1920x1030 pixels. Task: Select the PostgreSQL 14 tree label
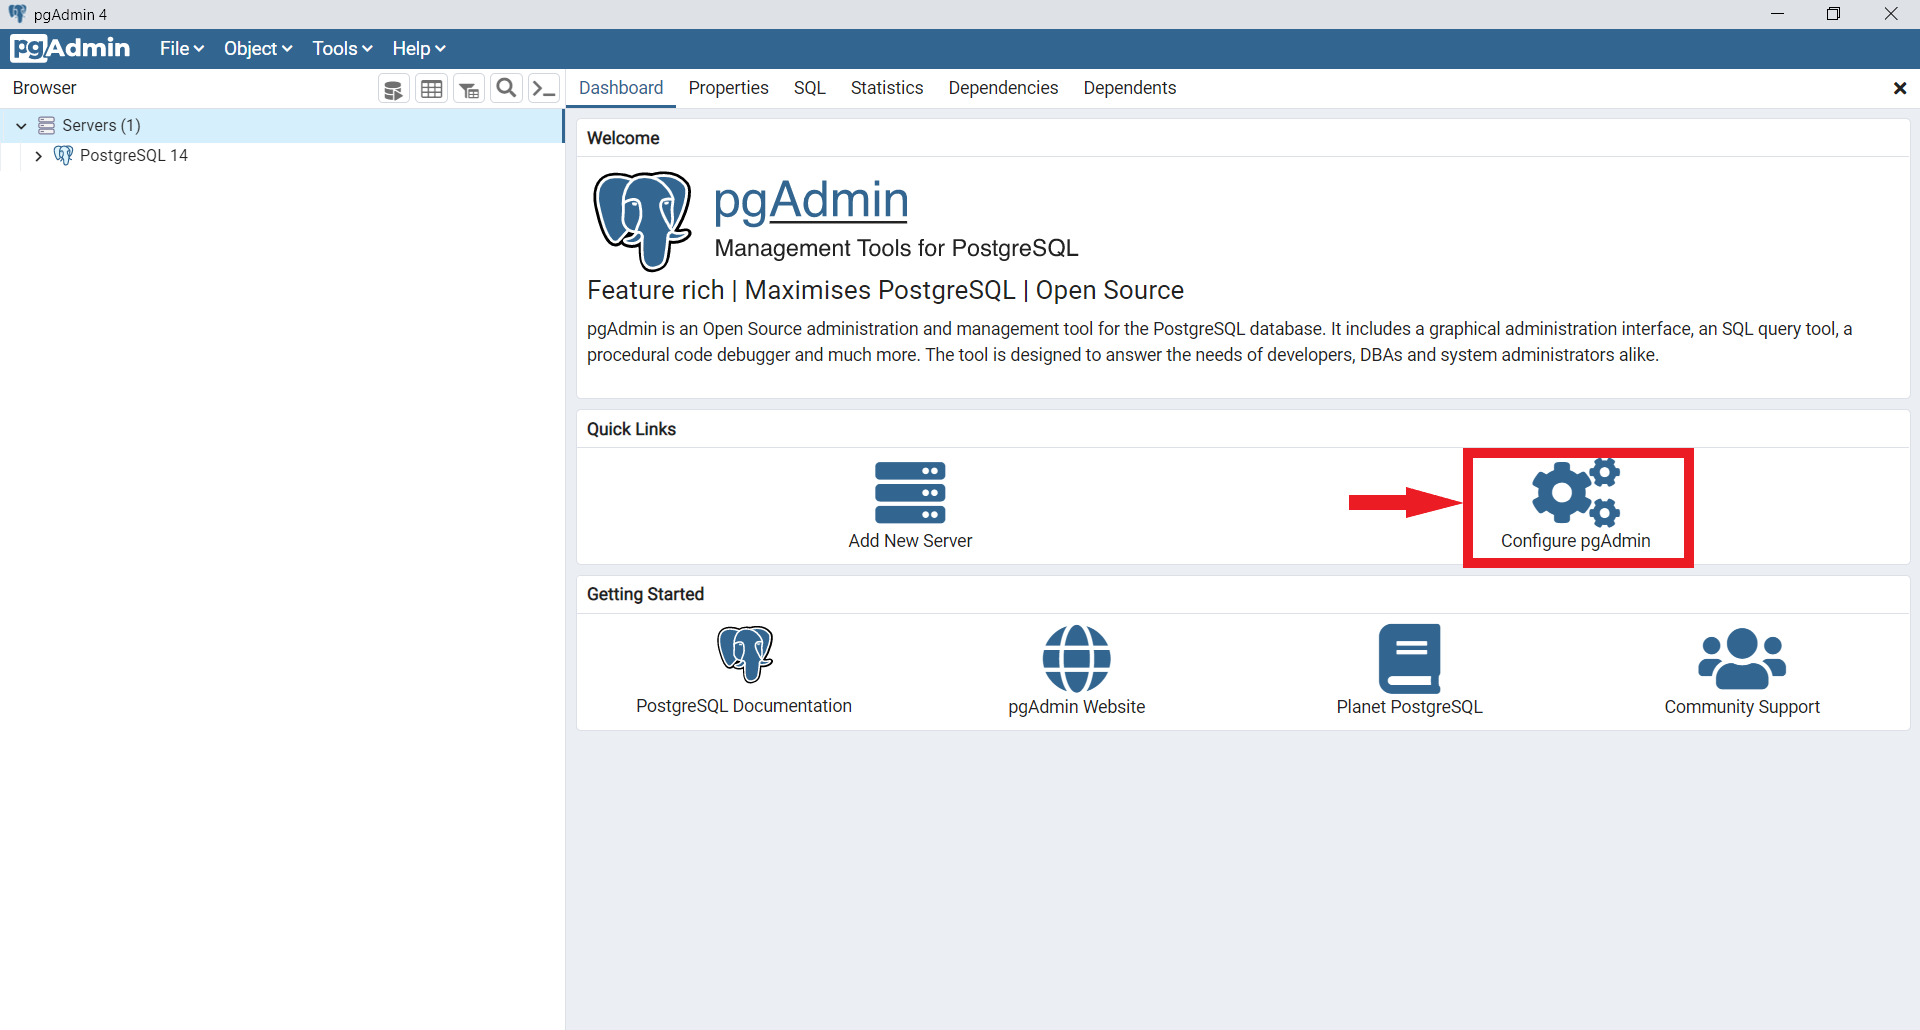(x=134, y=155)
